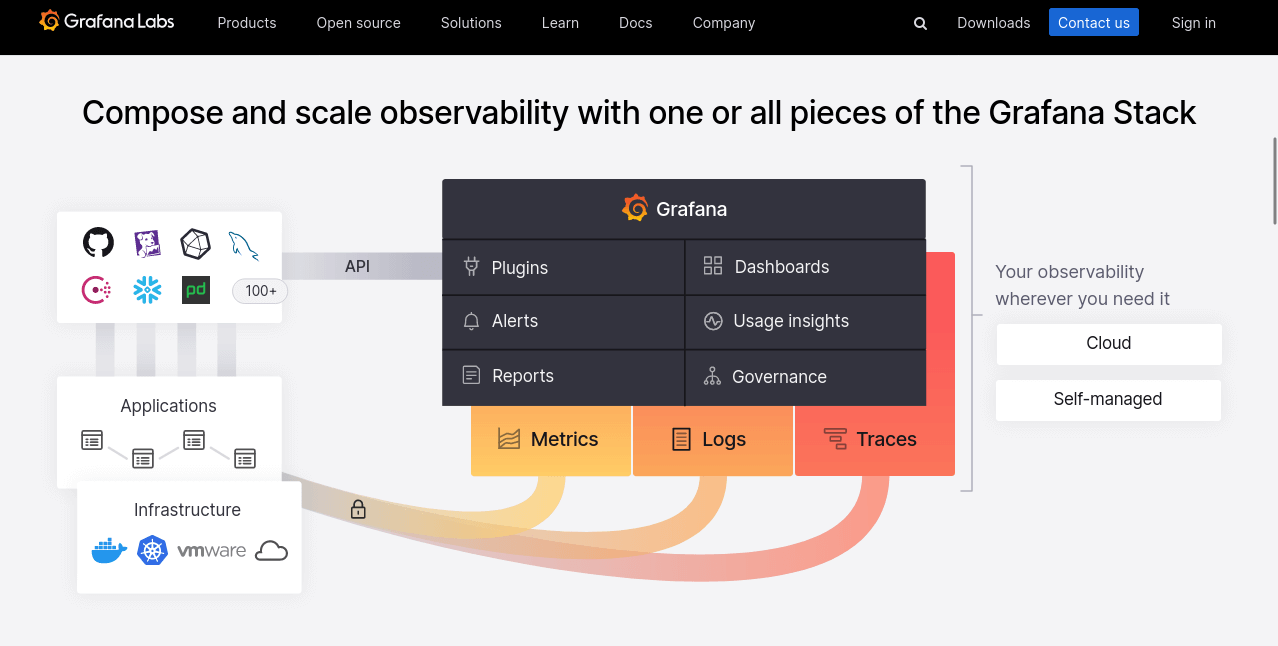Screen dimensions: 1278x646
Task: Open the Open source menu
Action: click(358, 23)
